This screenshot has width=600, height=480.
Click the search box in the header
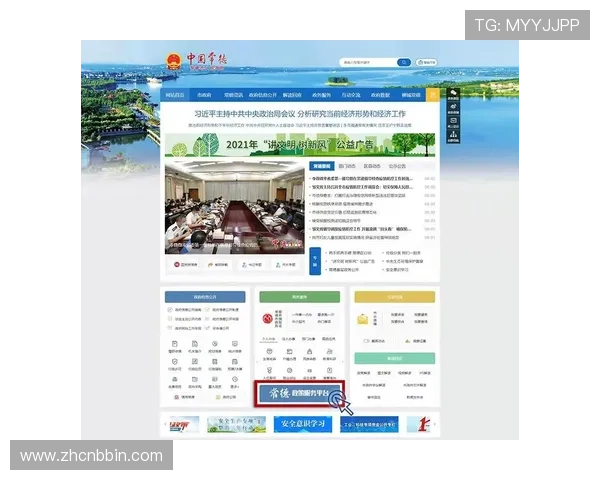tap(367, 62)
